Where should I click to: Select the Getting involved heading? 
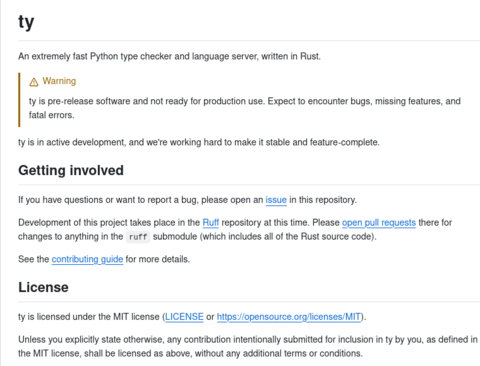(71, 170)
